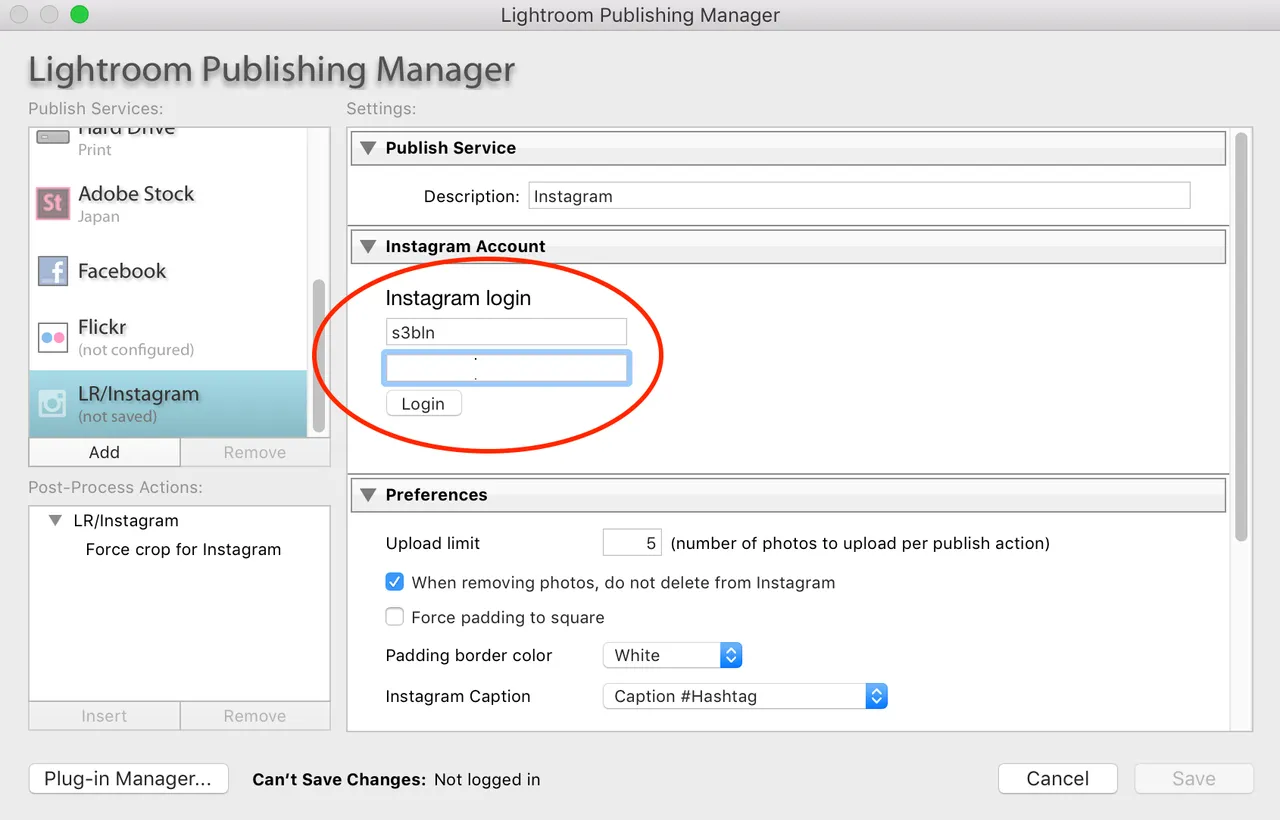Collapse the Publish Service section

[x=367, y=148]
